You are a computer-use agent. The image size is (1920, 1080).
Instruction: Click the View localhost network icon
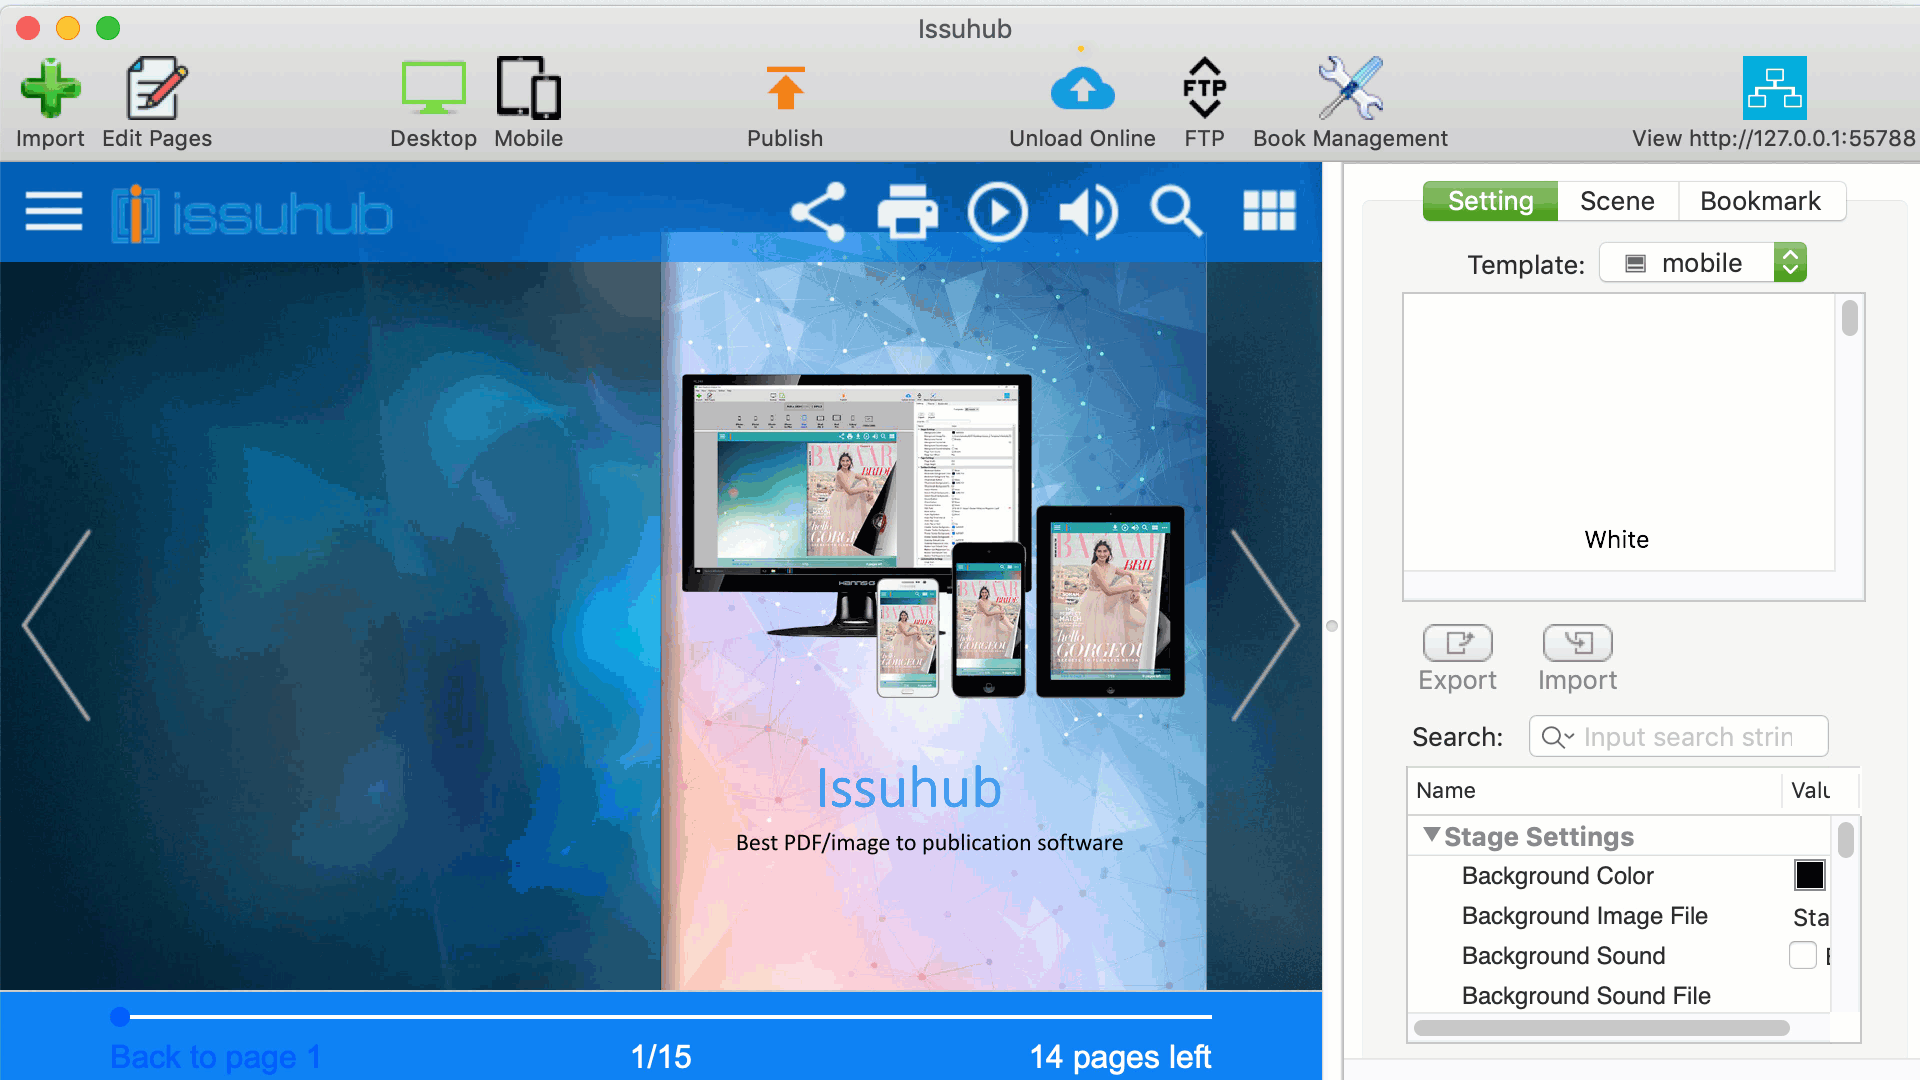pyautogui.click(x=1774, y=88)
